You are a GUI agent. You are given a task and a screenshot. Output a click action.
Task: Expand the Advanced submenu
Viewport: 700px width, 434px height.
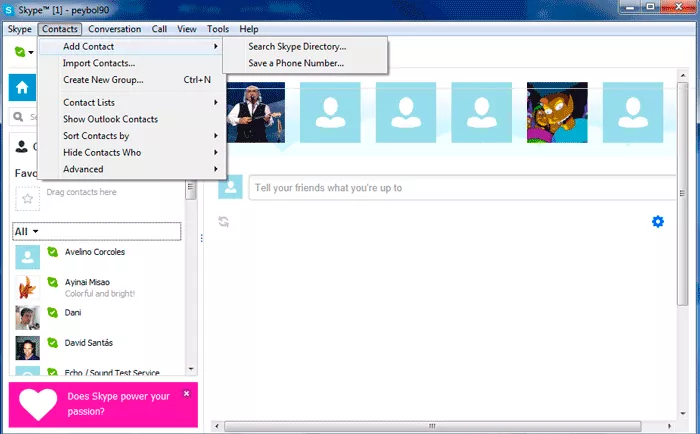(130, 169)
